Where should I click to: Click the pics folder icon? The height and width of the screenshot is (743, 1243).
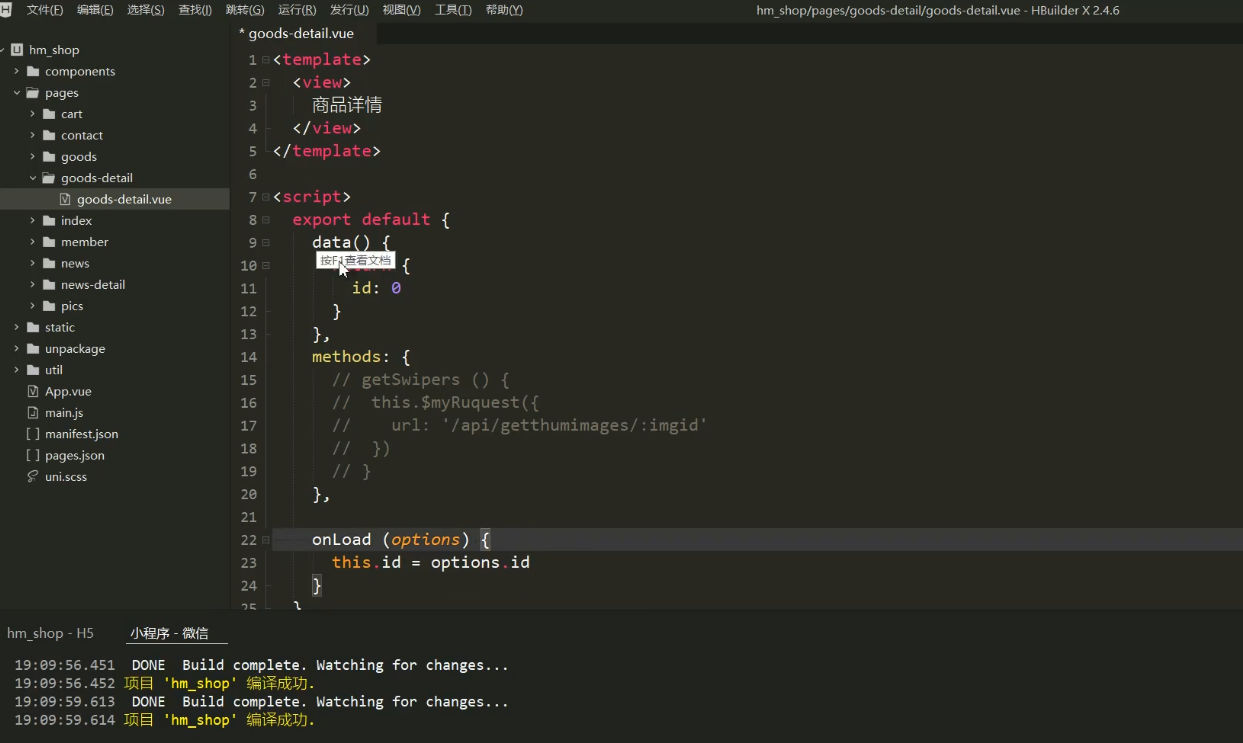pyautogui.click(x=49, y=306)
